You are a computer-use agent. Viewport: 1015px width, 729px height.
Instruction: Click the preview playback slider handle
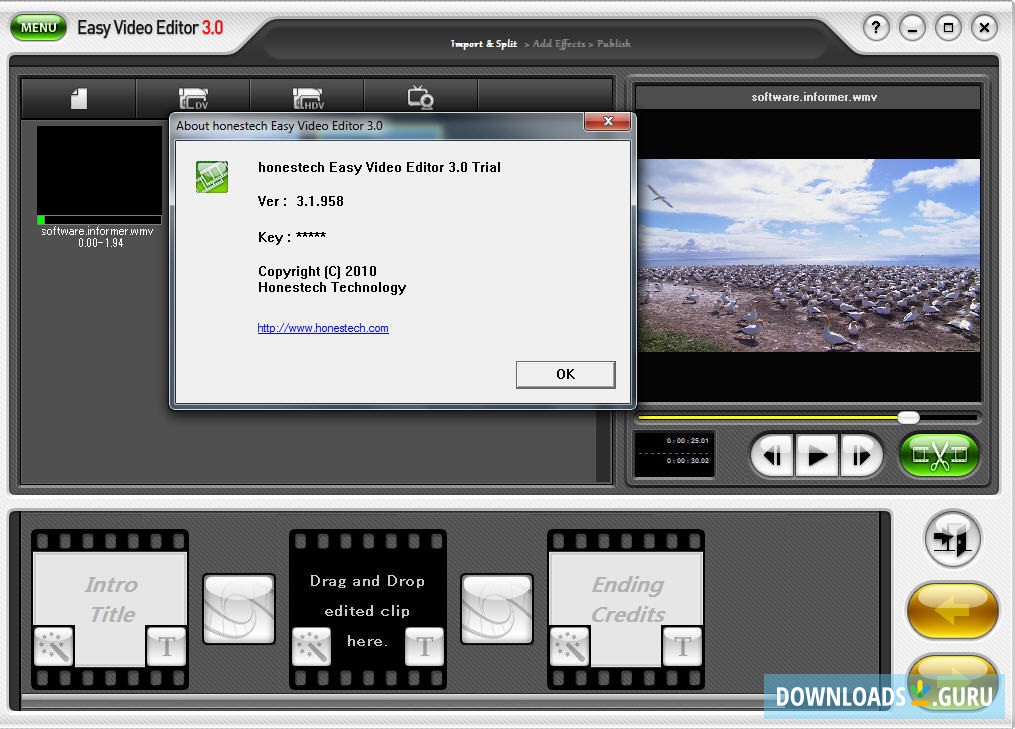(908, 417)
